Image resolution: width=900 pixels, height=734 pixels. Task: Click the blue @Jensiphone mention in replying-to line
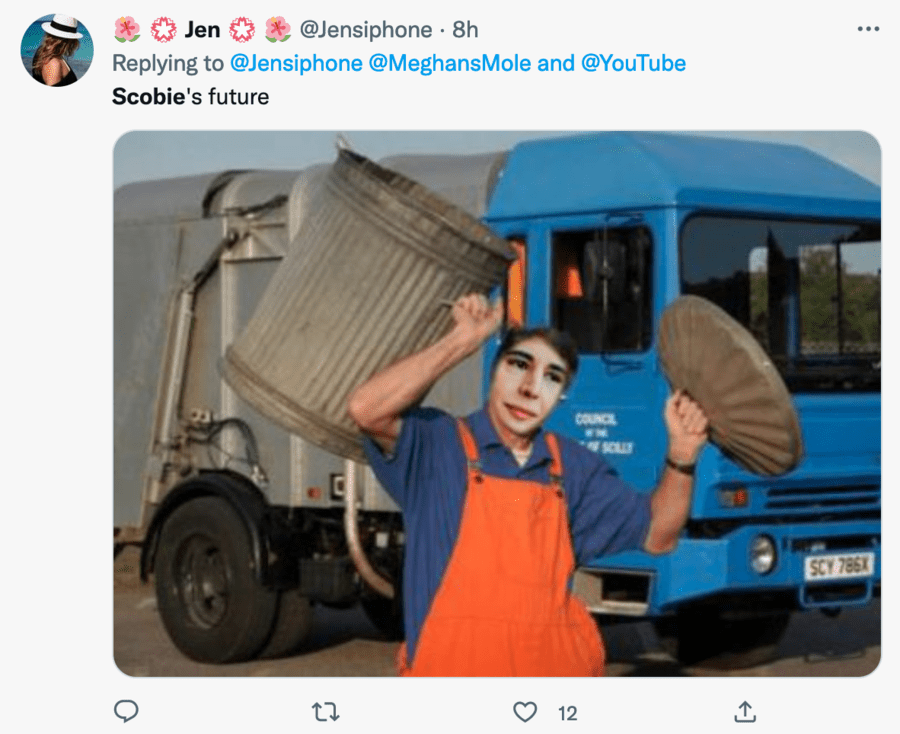click(x=297, y=63)
